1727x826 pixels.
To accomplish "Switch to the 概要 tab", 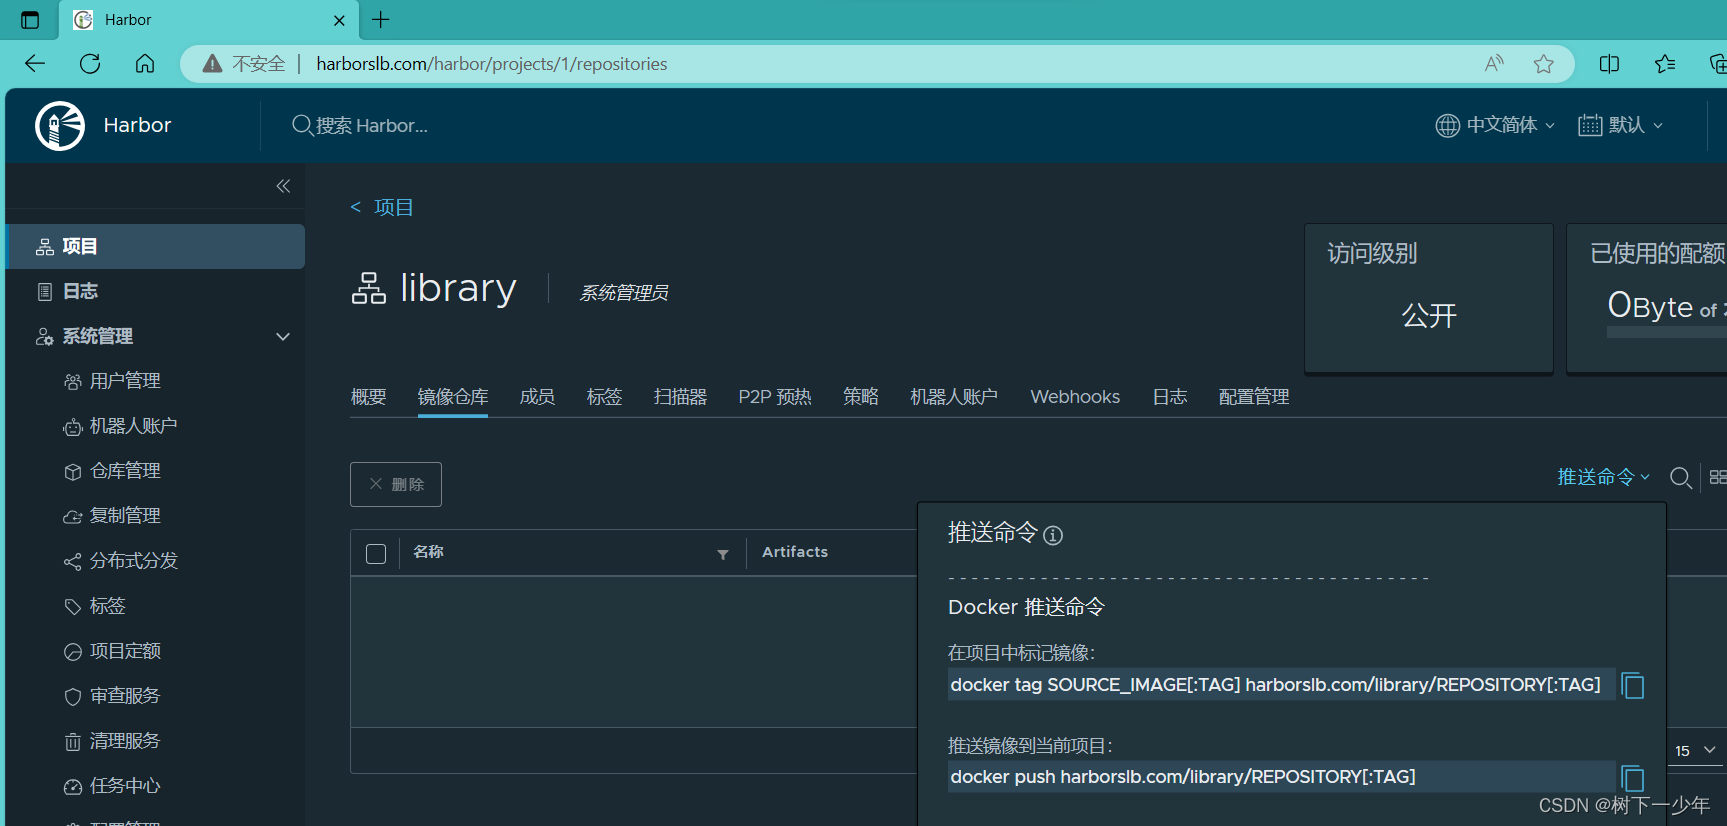I will (x=368, y=397).
